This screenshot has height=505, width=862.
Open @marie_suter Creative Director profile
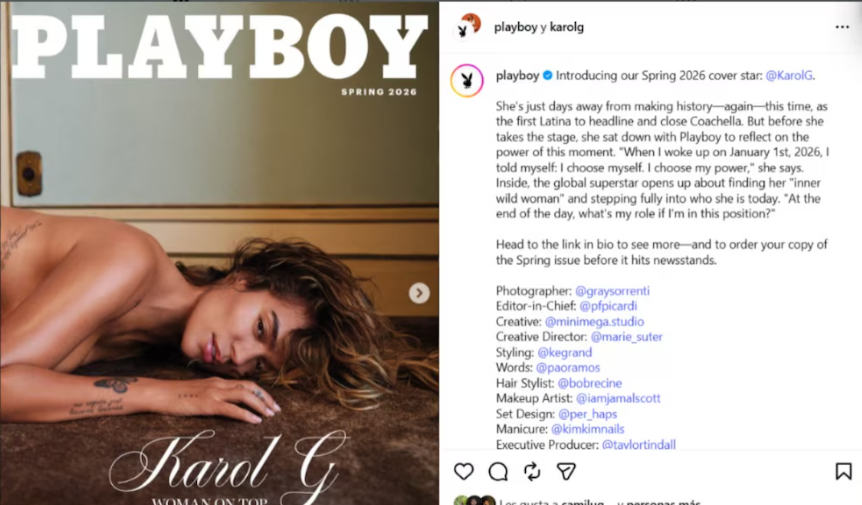[x=627, y=337]
